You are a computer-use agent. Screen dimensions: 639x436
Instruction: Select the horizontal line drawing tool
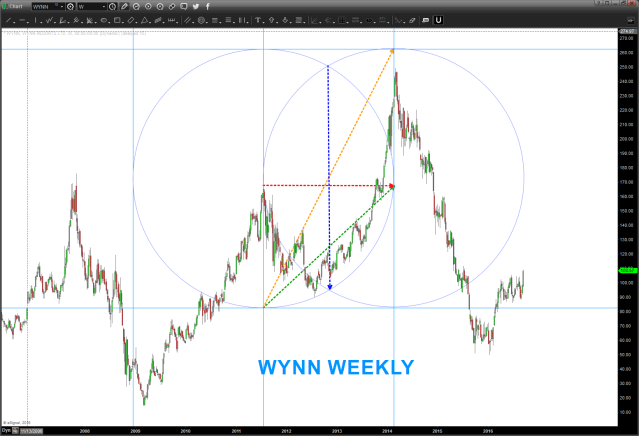tap(23, 20)
